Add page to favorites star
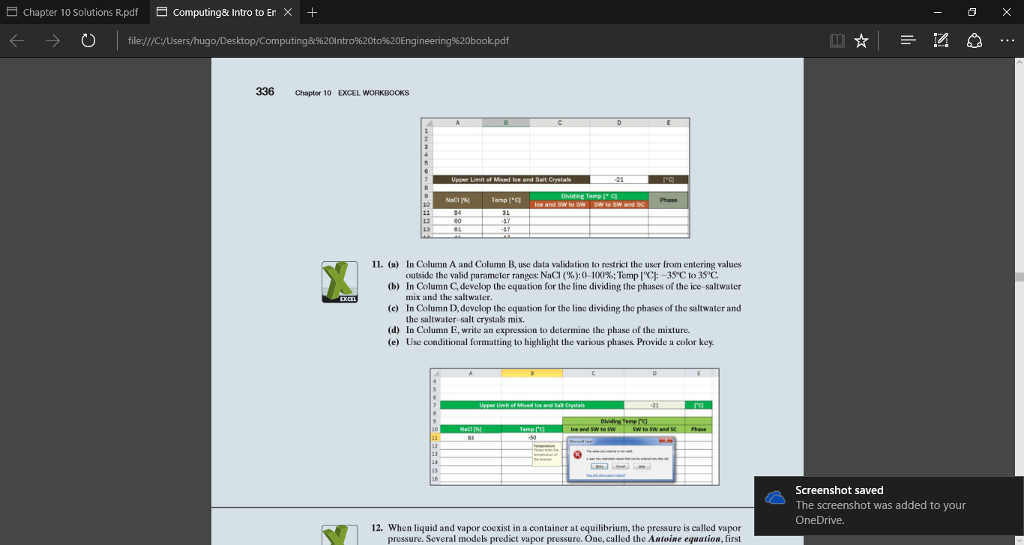 pos(861,40)
